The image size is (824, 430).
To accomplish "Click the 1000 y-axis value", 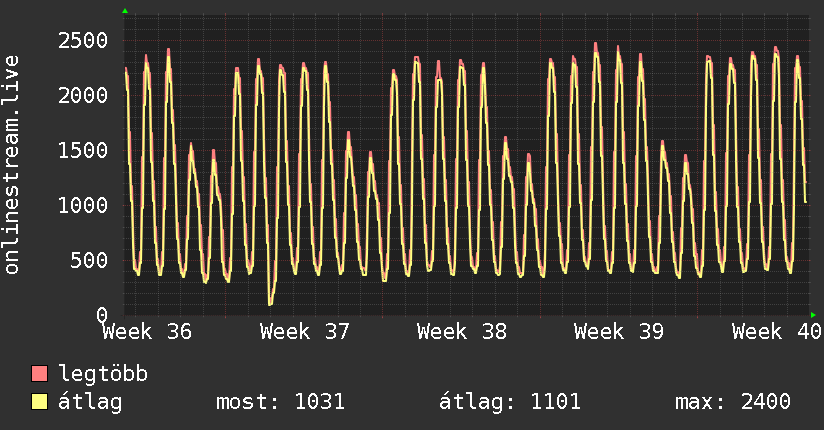I will click(x=83, y=206).
